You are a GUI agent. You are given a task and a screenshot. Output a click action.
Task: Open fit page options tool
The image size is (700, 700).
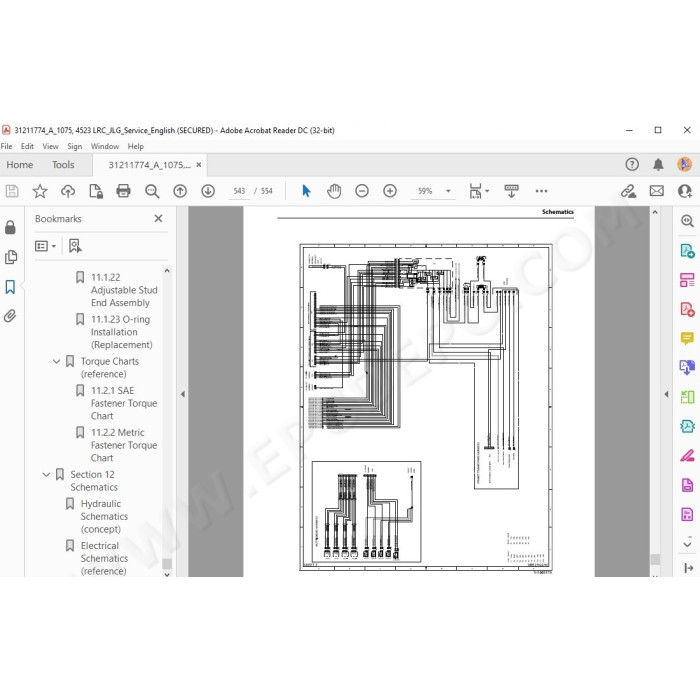pos(475,191)
